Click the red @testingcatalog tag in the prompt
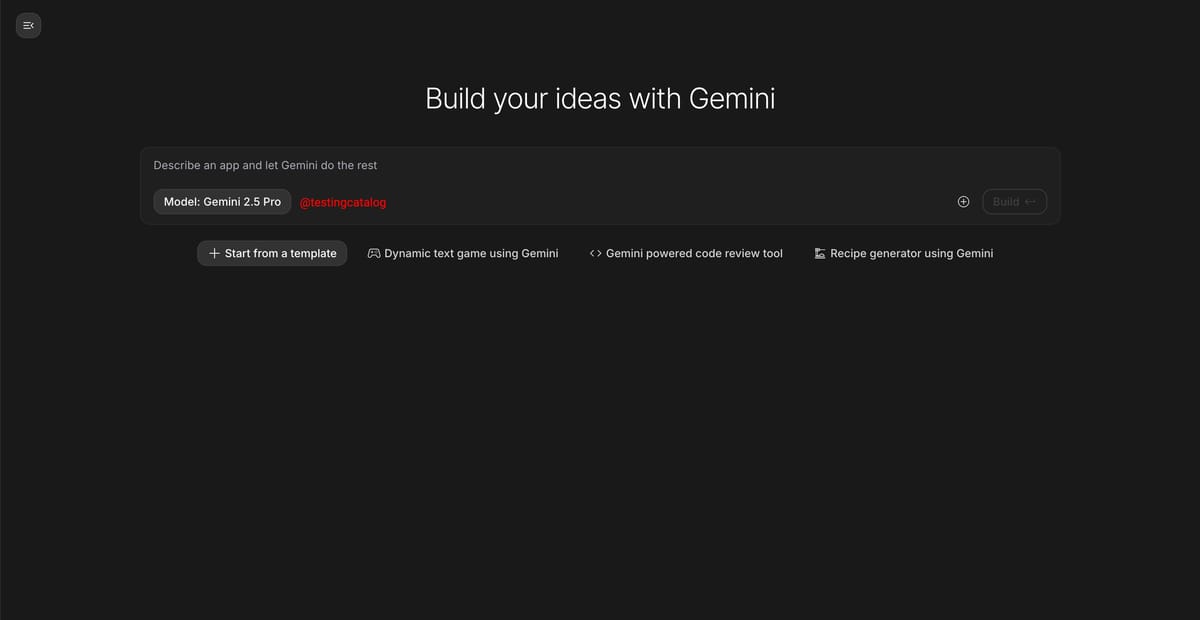Screen dimensions: 1200x620 coord(342,201)
